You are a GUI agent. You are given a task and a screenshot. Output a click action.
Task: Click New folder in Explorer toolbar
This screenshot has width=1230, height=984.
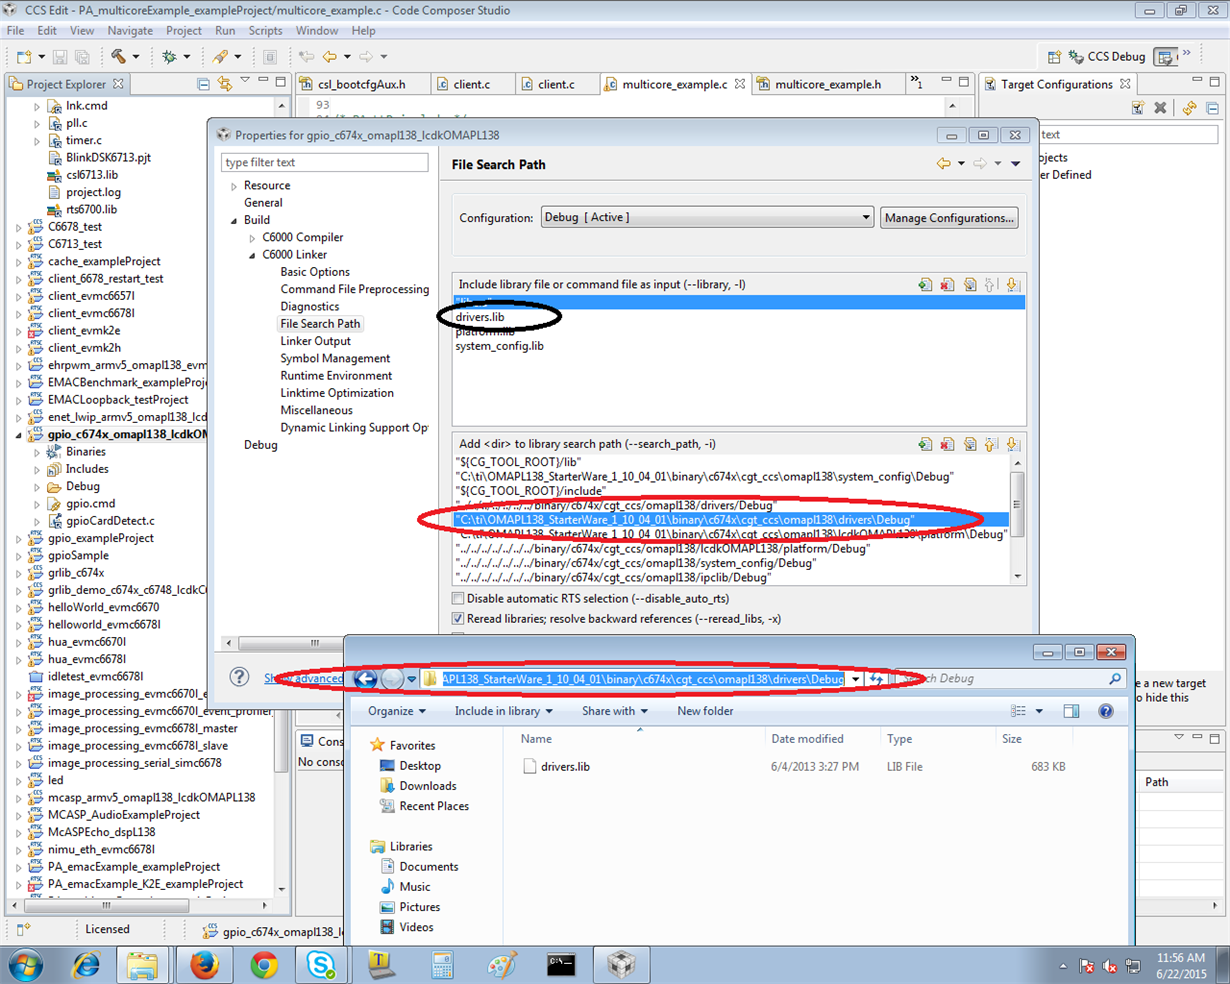tap(705, 711)
